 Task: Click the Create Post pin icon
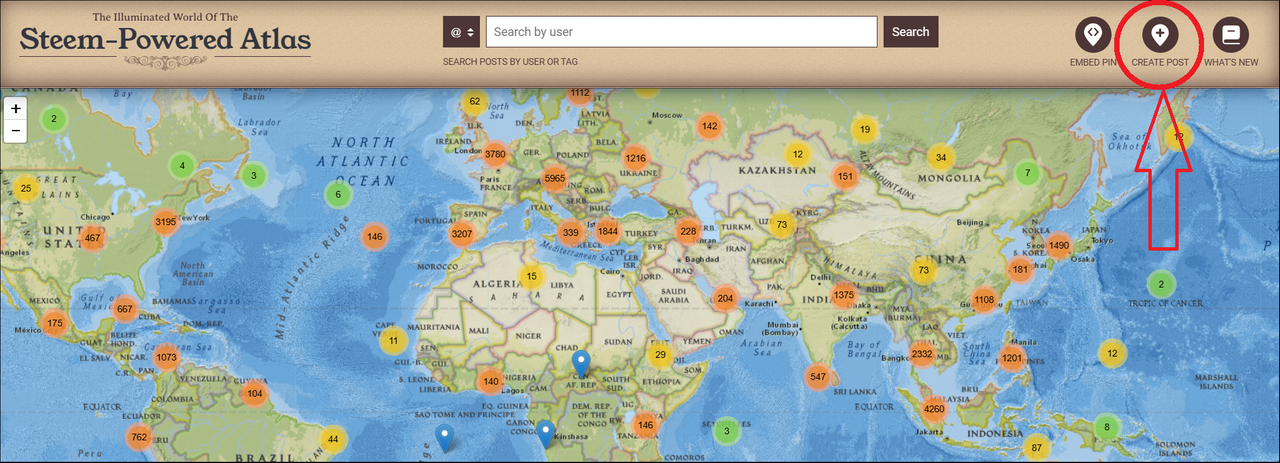(x=1160, y=35)
